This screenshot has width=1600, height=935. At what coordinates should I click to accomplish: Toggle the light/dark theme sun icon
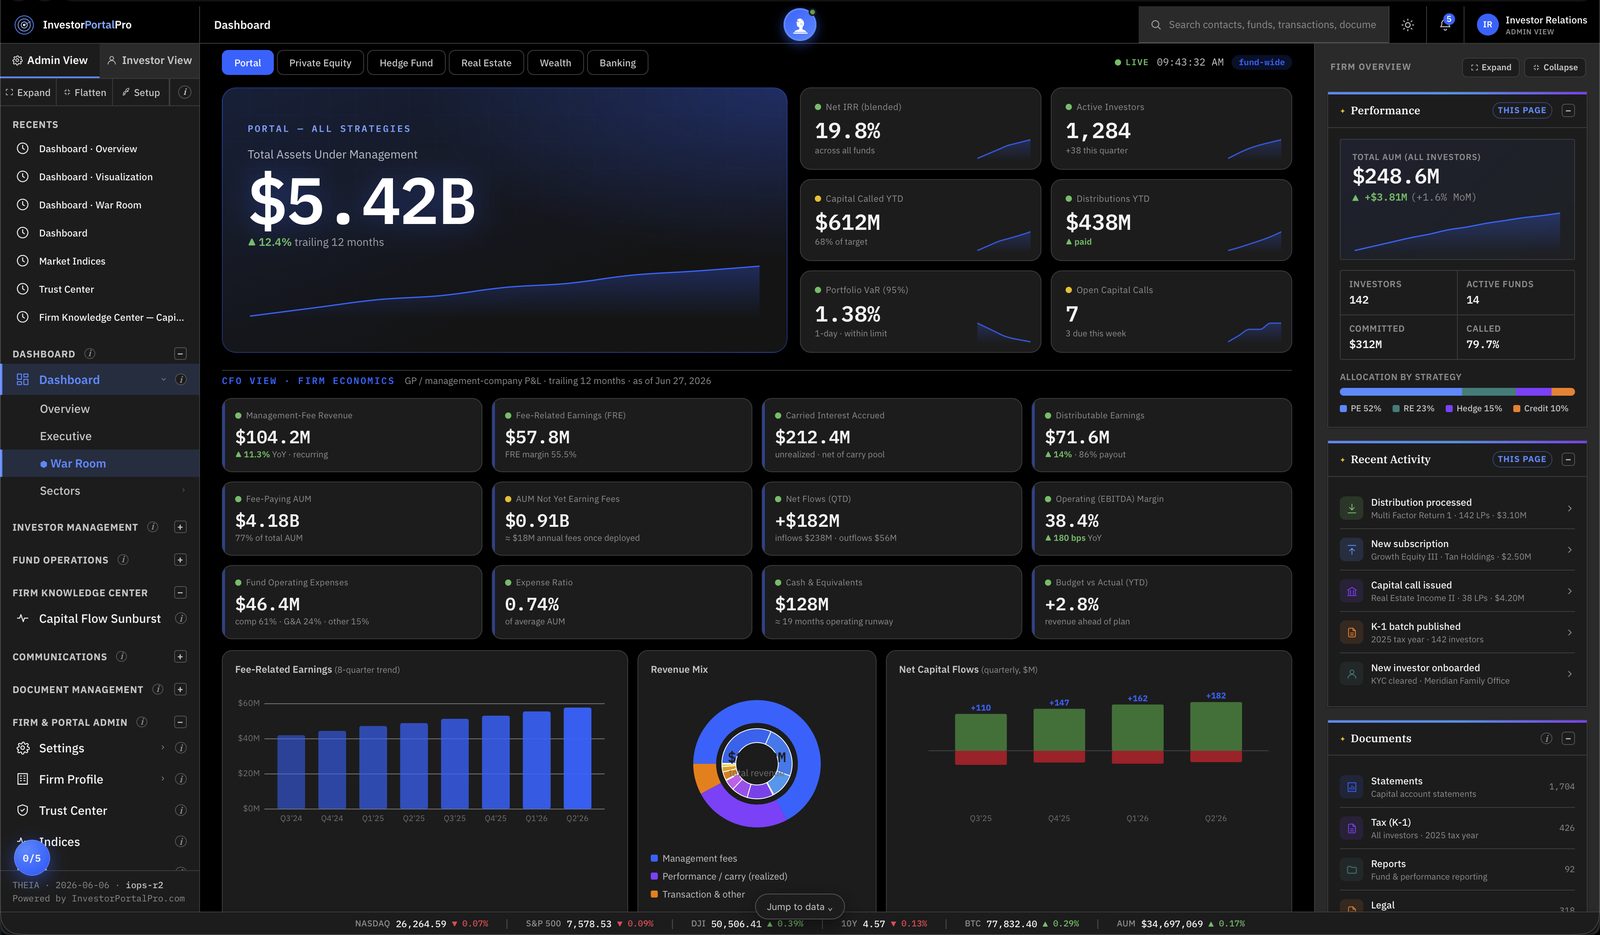point(1407,25)
